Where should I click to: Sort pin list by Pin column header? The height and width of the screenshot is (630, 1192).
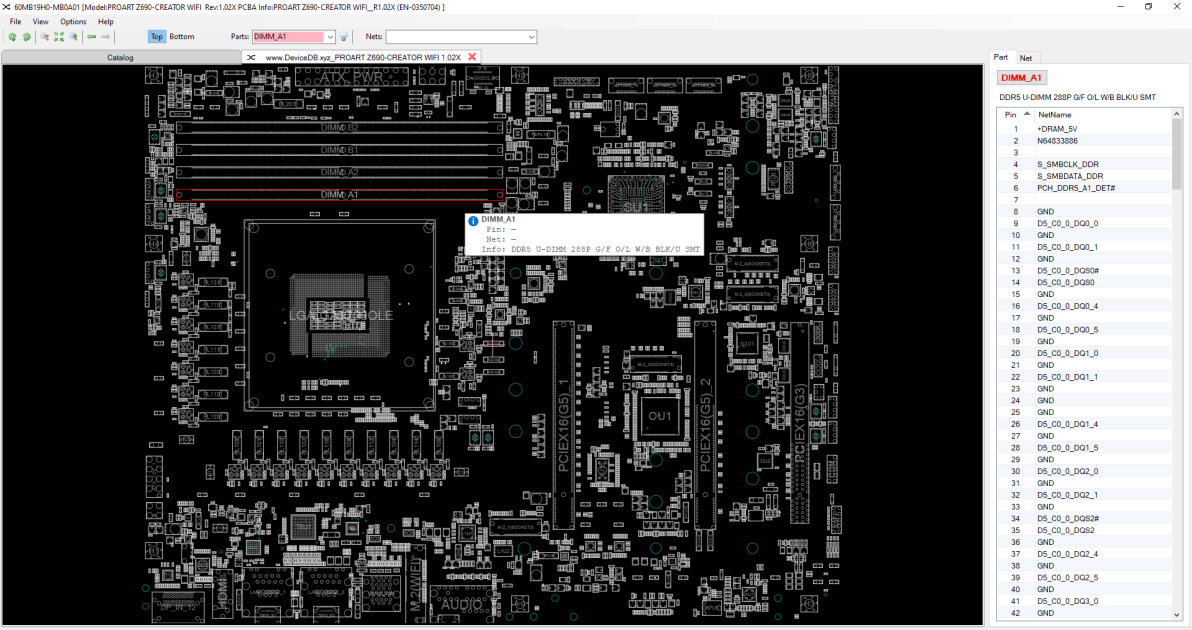[1016, 115]
